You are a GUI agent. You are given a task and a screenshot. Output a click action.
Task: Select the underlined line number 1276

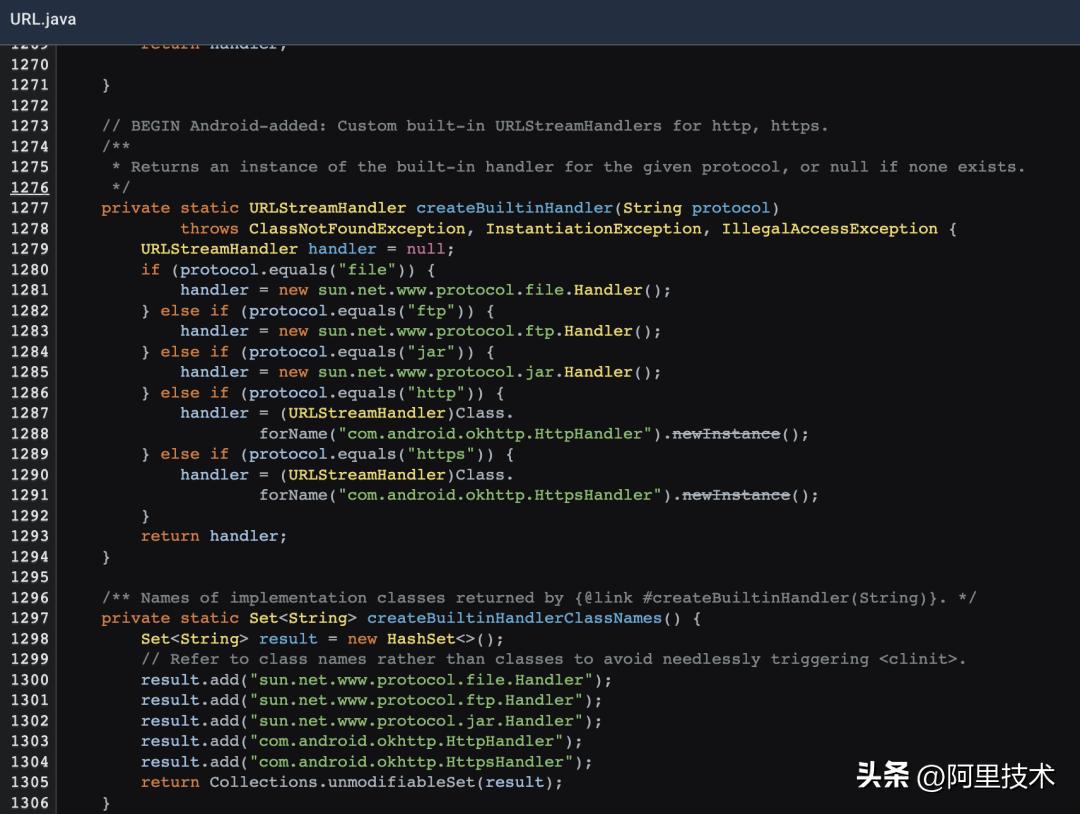(x=29, y=187)
